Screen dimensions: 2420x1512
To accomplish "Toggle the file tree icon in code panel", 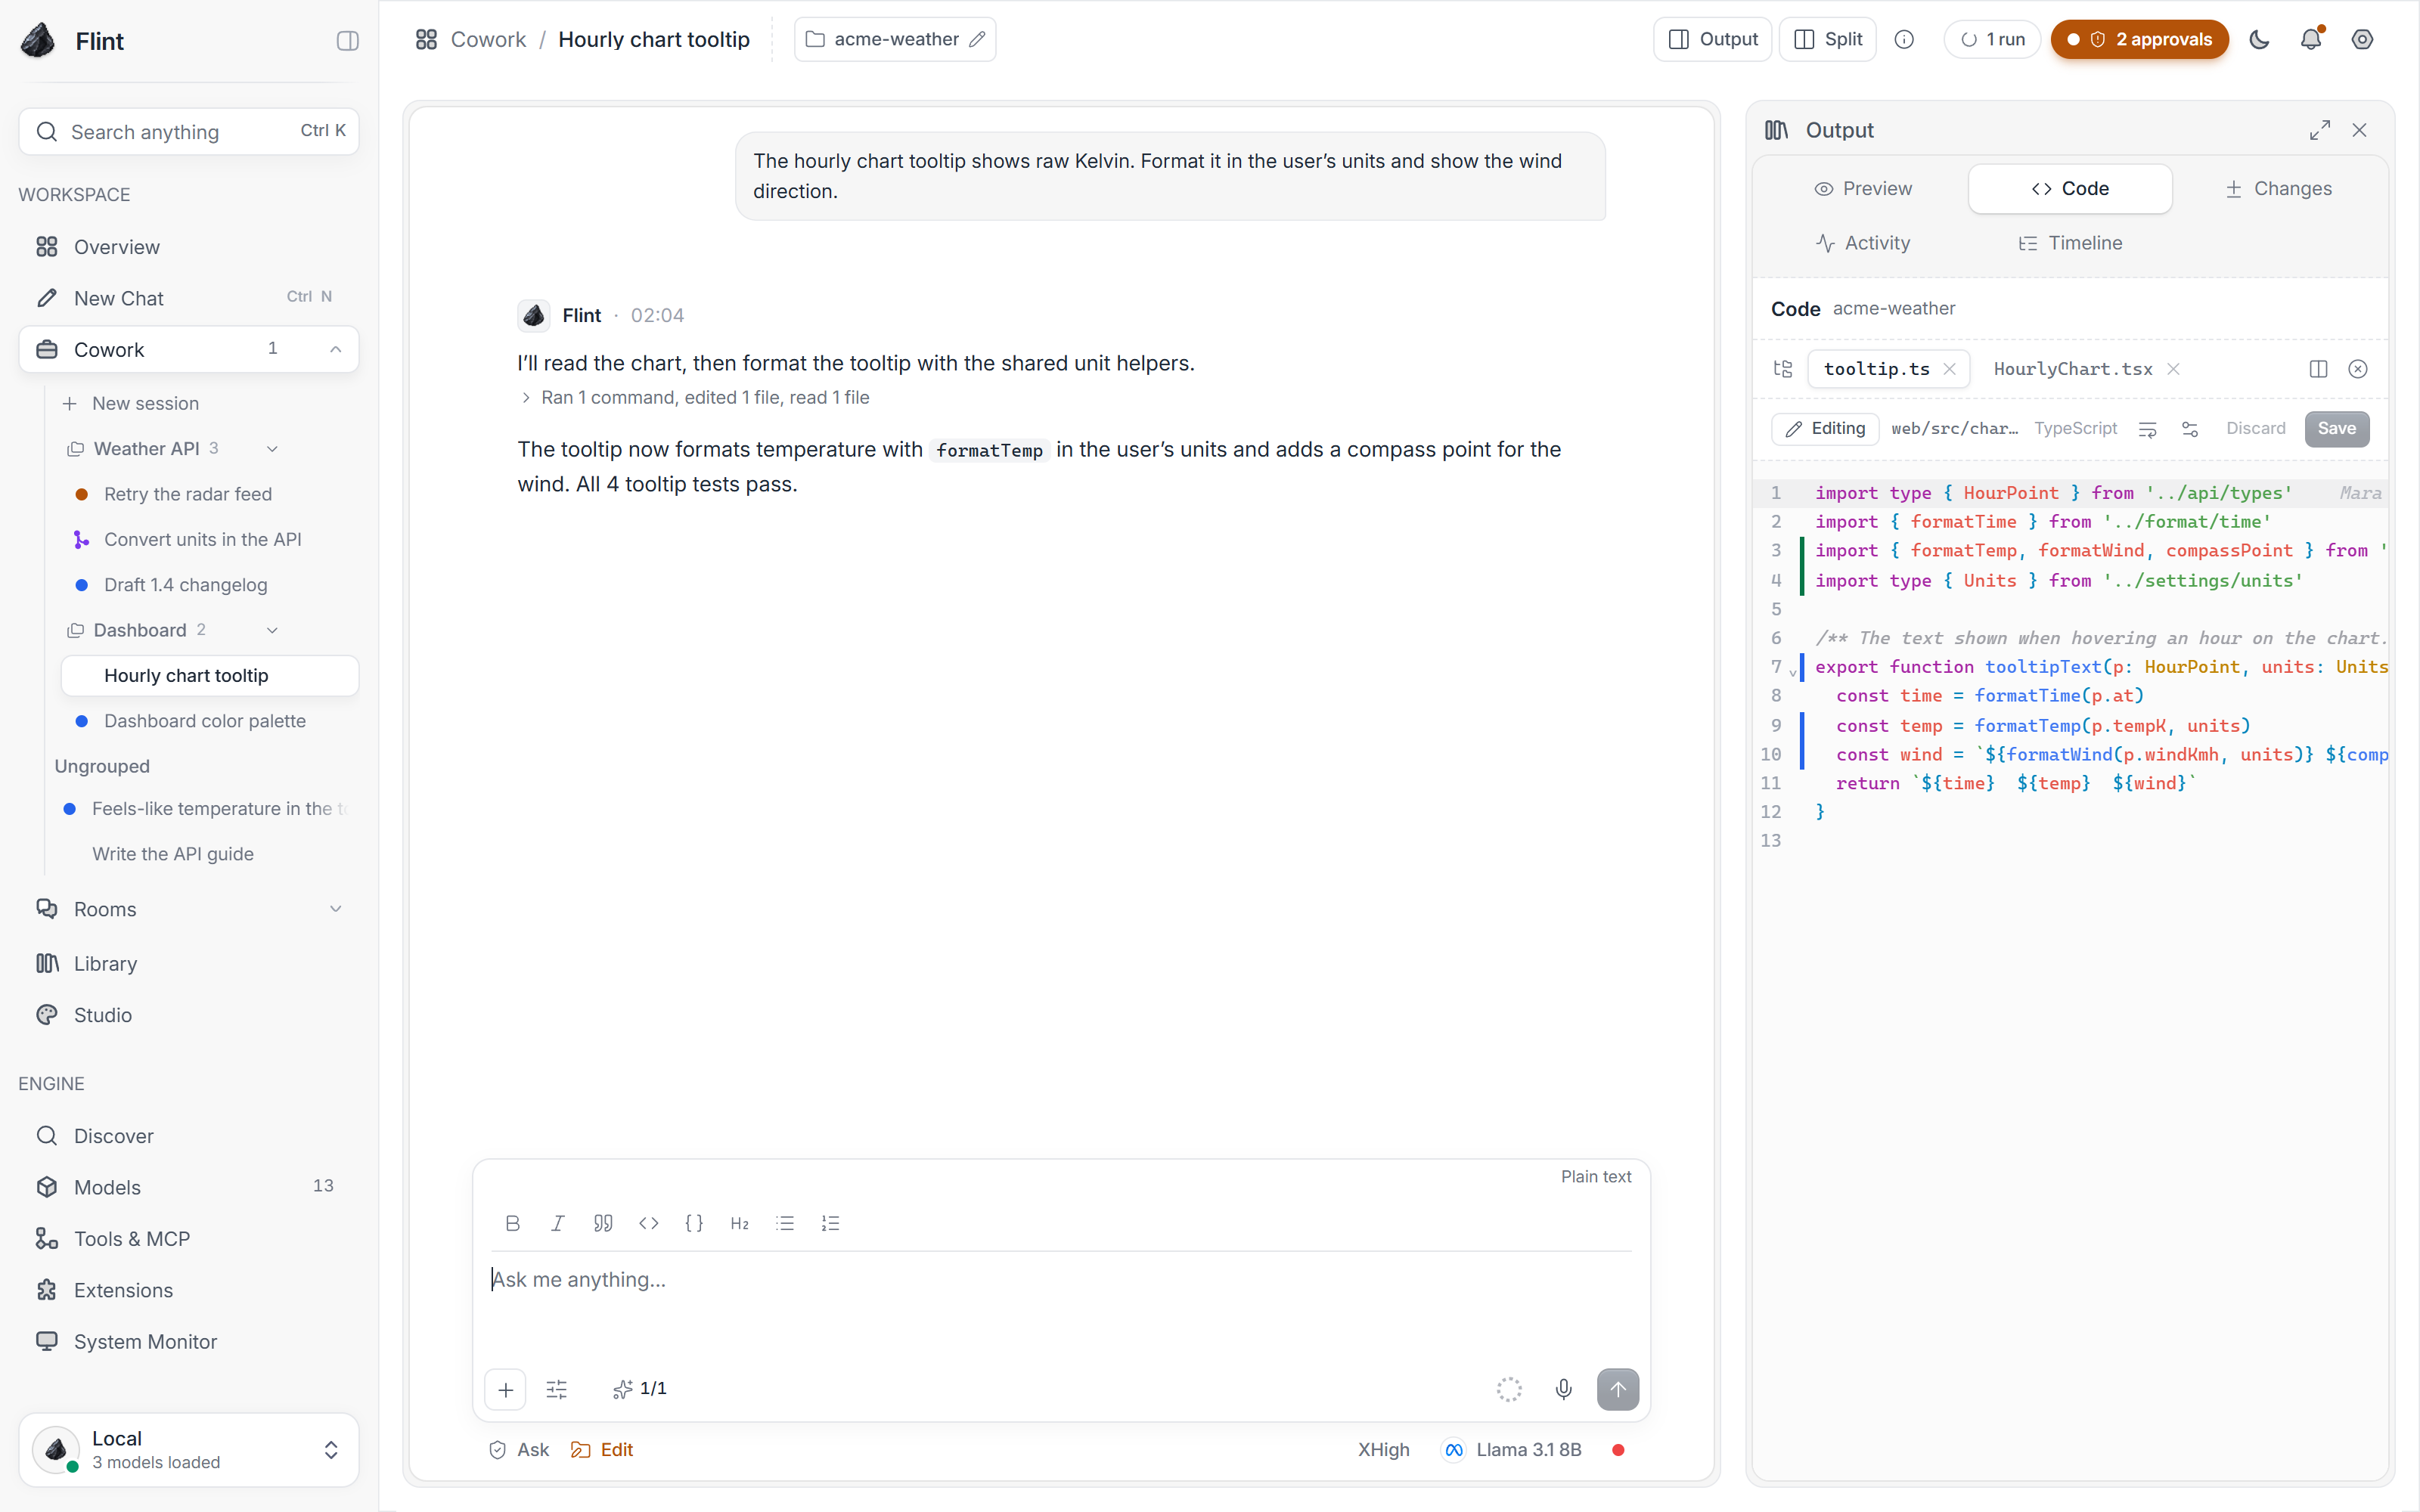I will coord(1783,369).
